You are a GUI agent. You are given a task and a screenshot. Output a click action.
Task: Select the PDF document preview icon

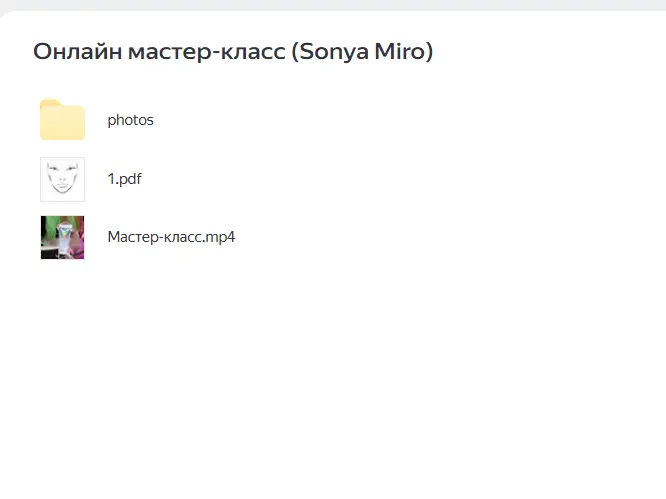62,179
